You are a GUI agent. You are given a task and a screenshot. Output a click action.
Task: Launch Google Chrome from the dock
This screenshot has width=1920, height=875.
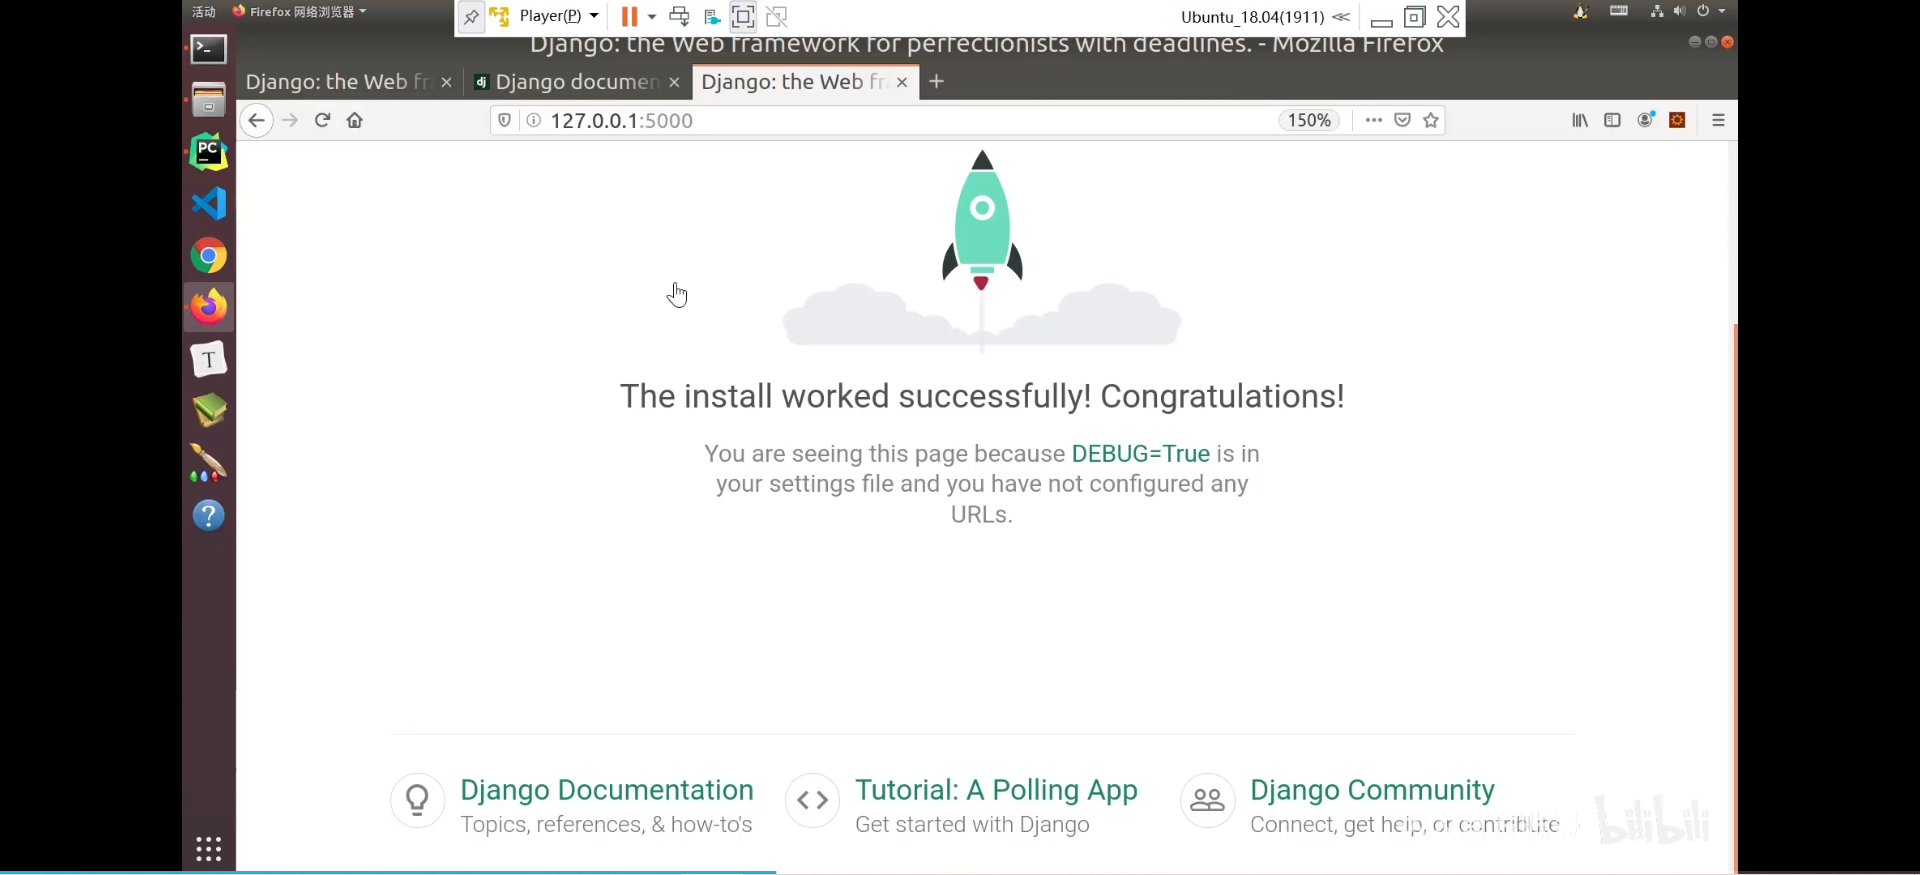point(209,256)
